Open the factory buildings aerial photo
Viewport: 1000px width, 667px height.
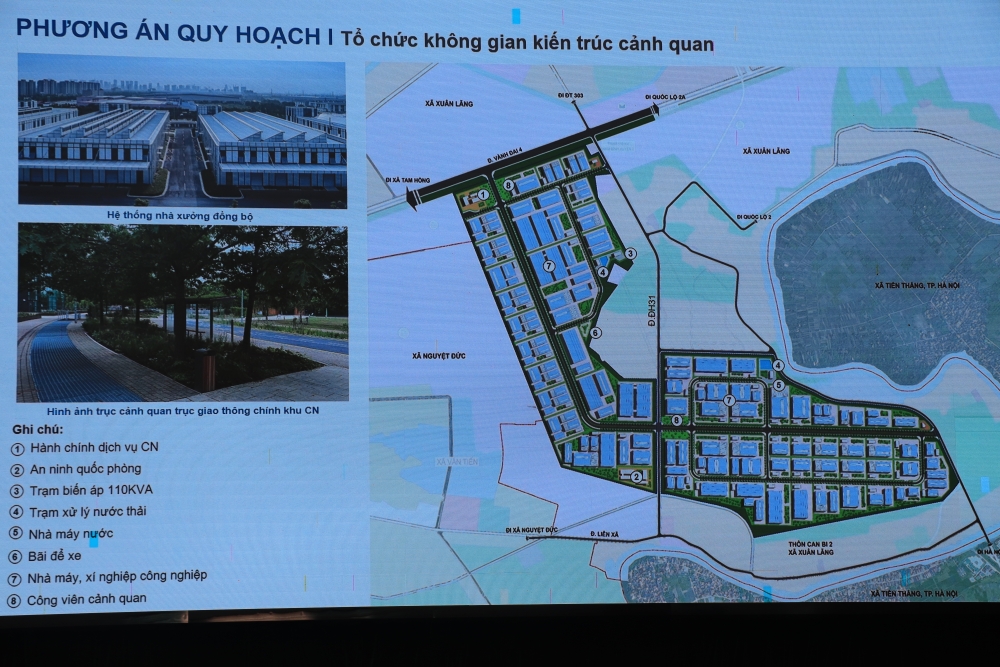click(x=182, y=130)
